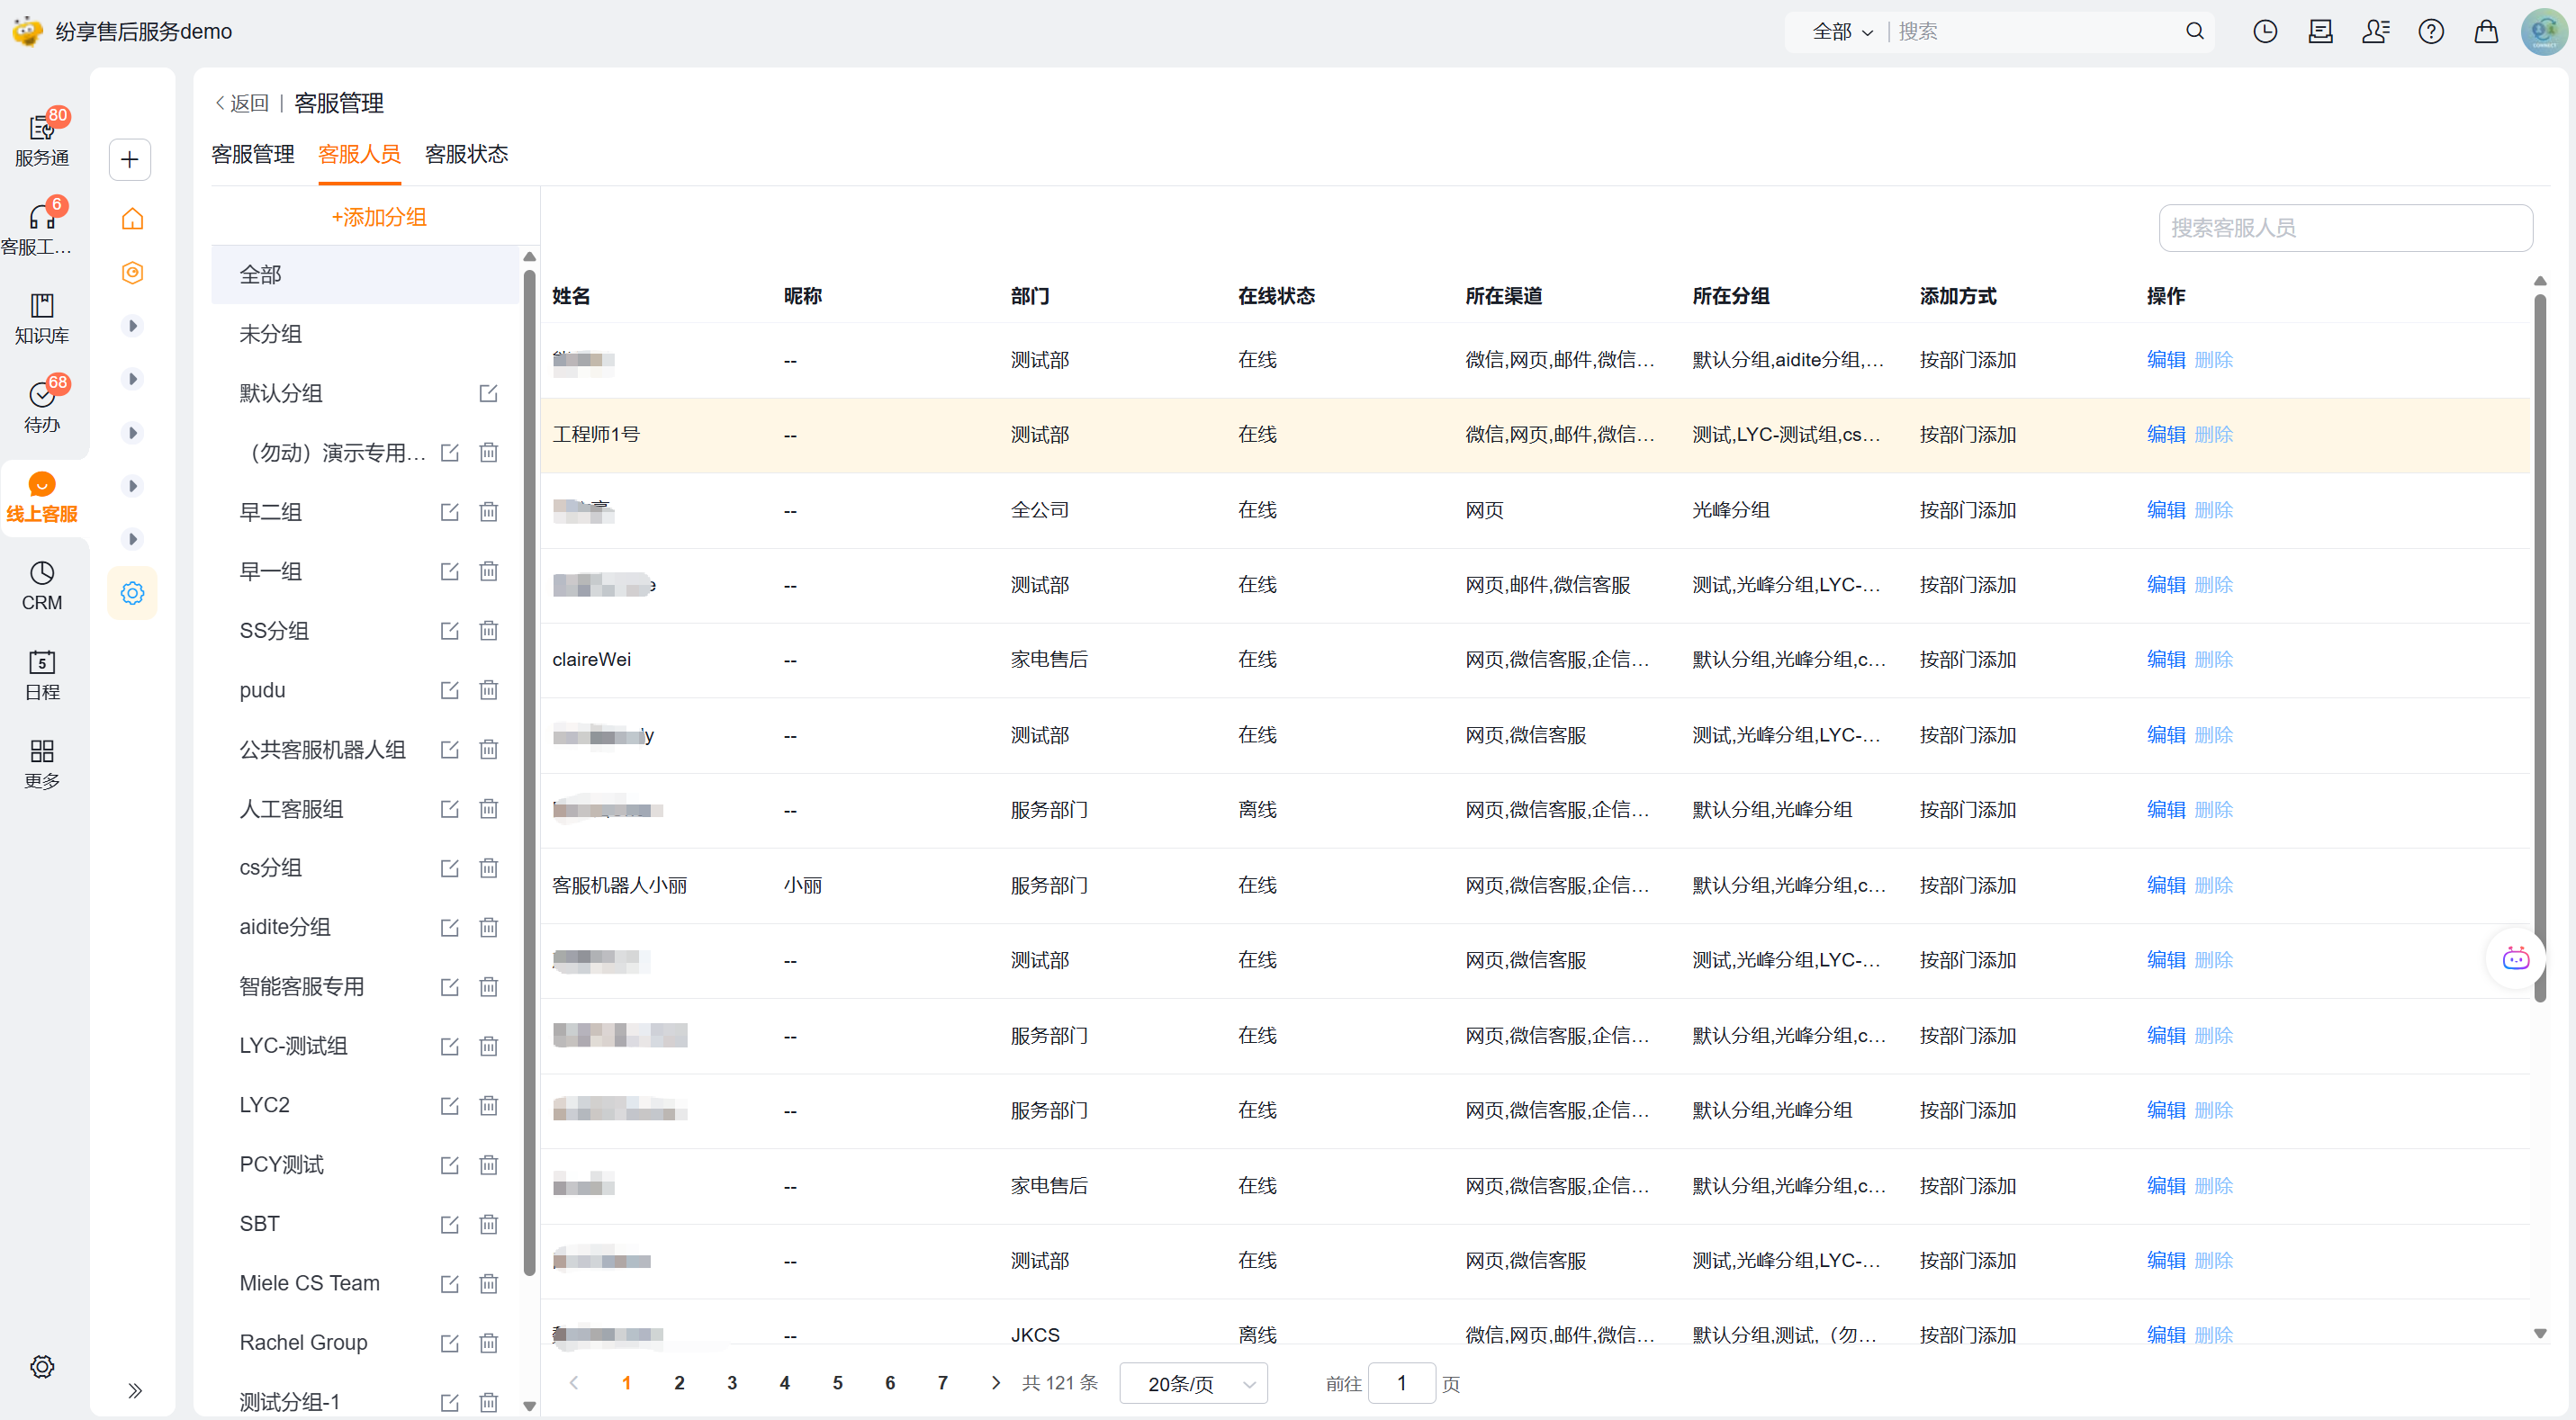The width and height of the screenshot is (2576, 1420).
Task: Click 编辑 link for 工程师1号 row
Action: point(2165,434)
